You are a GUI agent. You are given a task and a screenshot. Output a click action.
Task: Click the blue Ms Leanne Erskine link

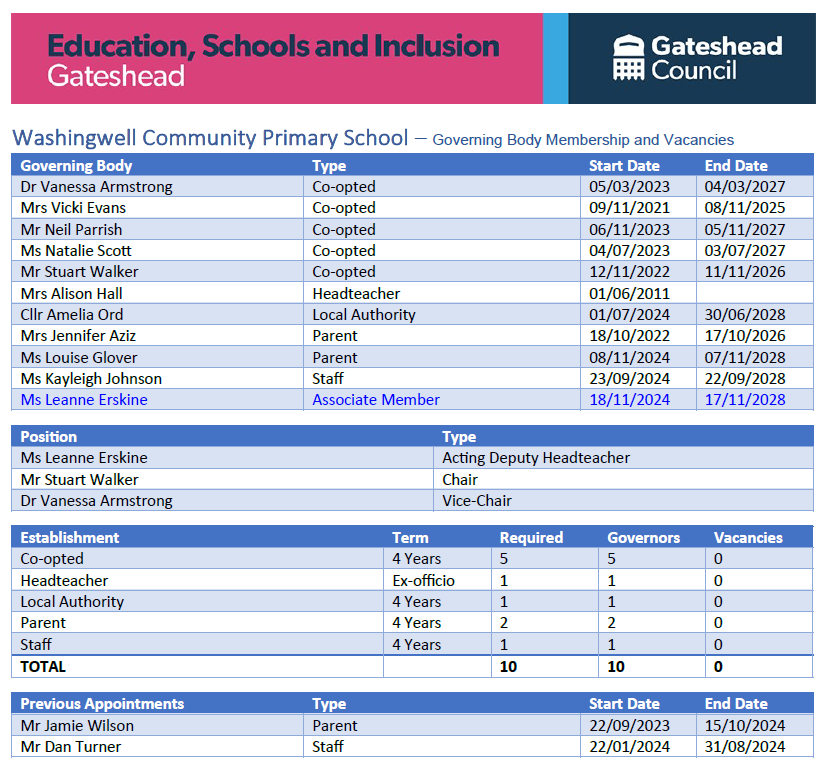(84, 400)
